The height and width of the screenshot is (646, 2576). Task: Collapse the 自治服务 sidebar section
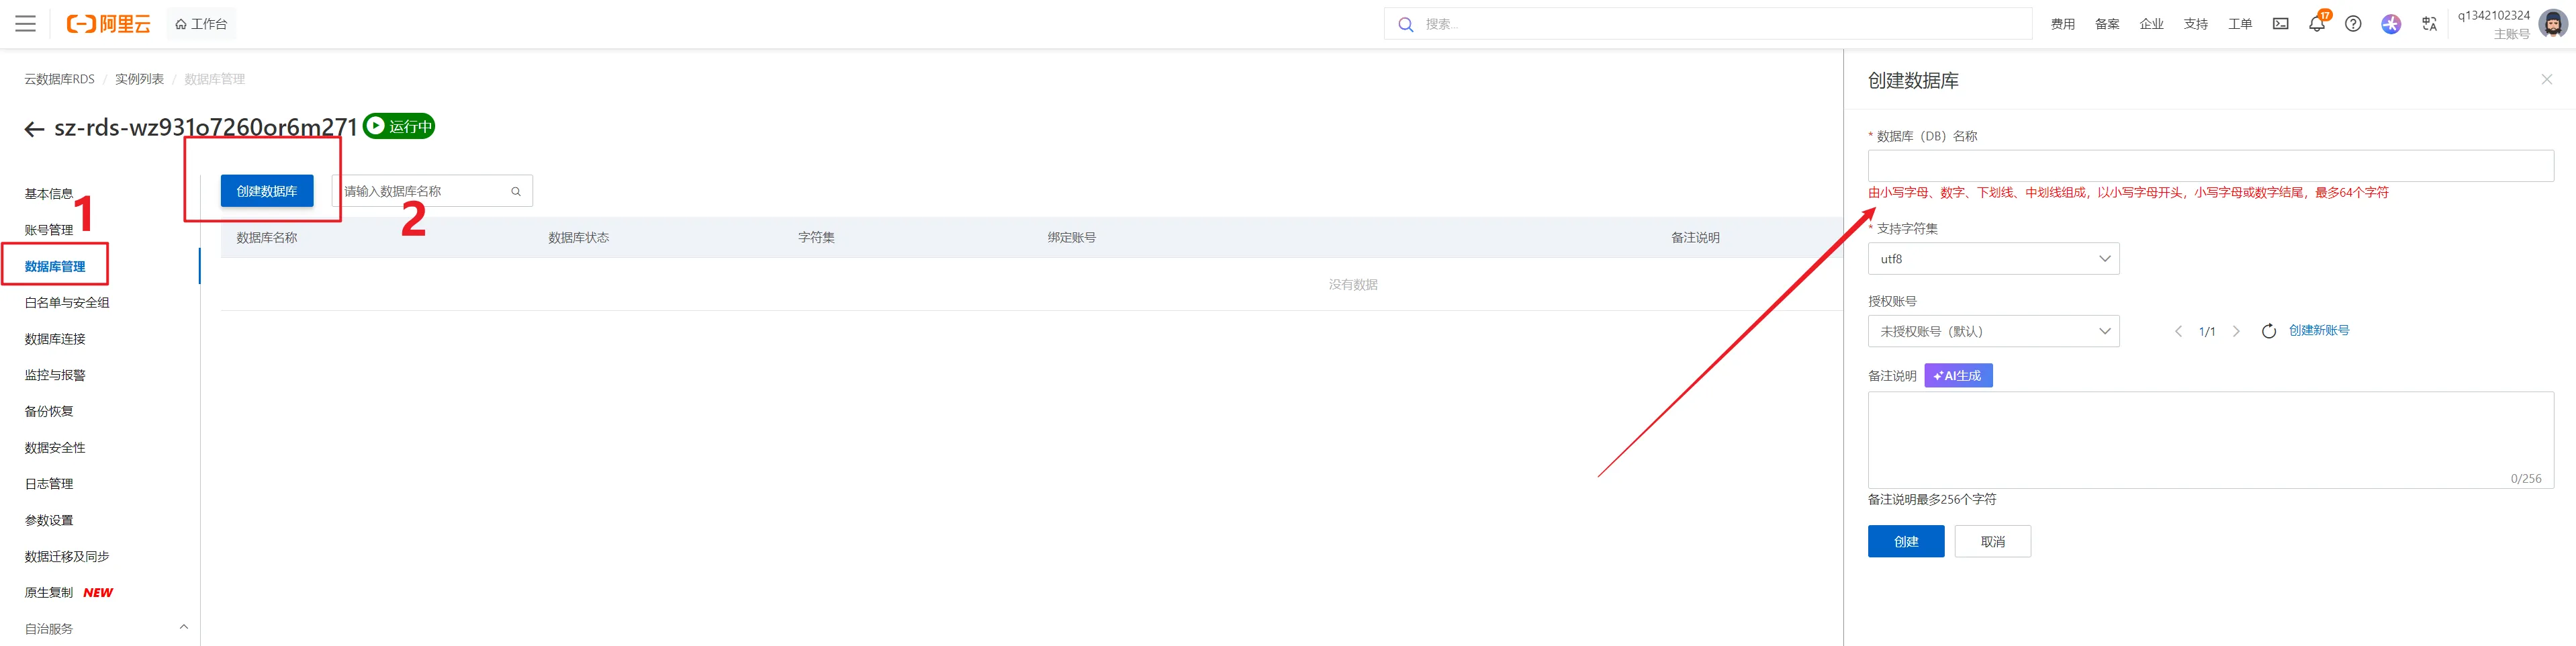point(183,628)
